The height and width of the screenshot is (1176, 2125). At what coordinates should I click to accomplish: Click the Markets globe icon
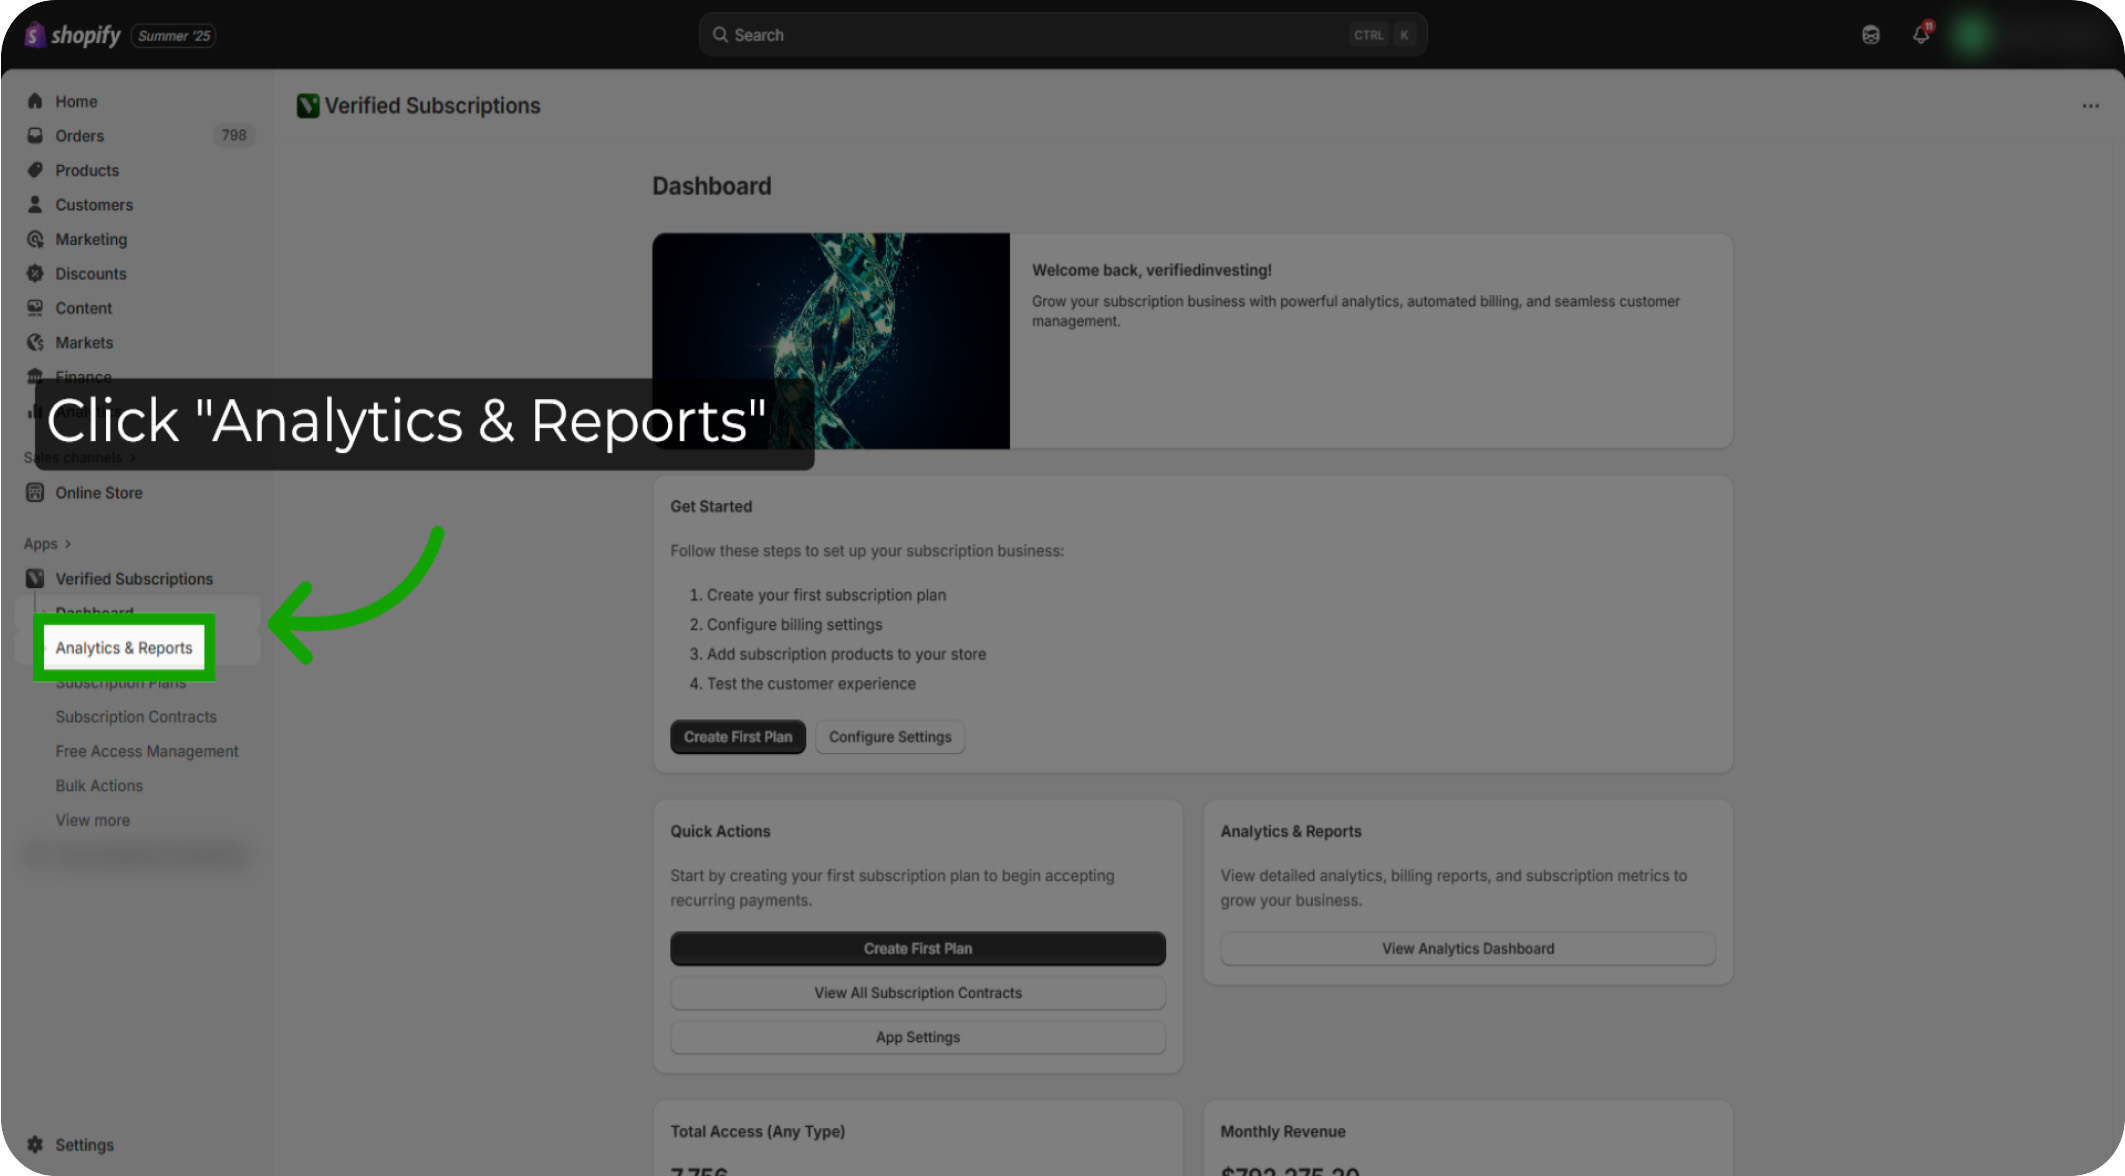click(35, 342)
